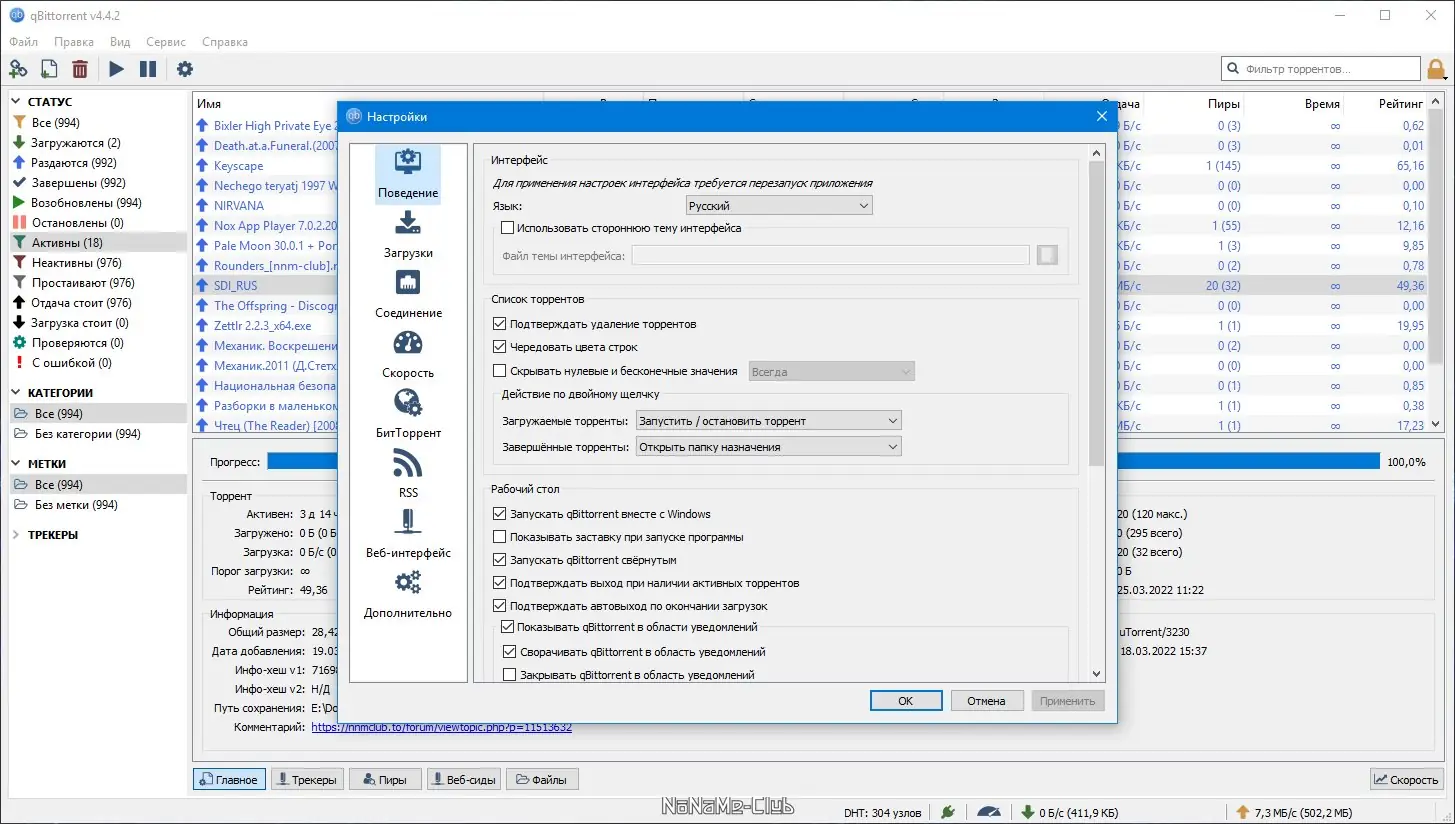Open the Сервис menu
This screenshot has height=824, width=1455.
[166, 42]
